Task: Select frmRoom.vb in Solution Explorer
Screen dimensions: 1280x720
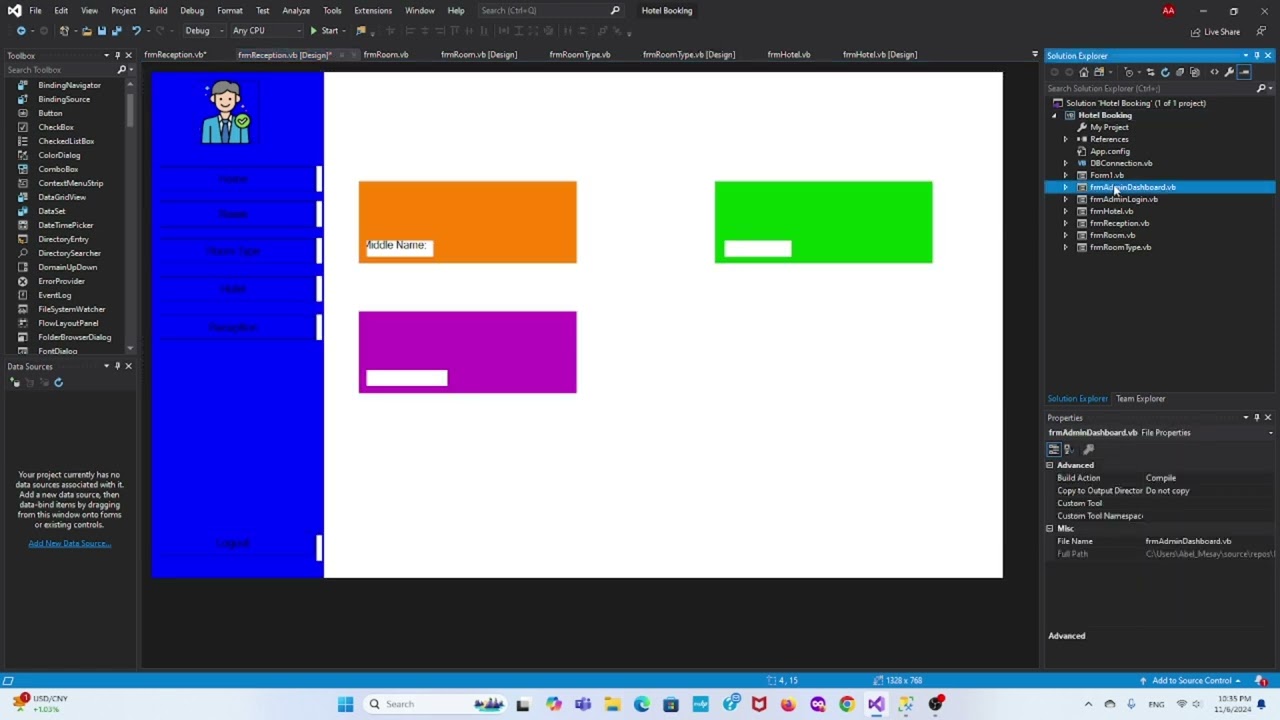Action: [x=1112, y=235]
